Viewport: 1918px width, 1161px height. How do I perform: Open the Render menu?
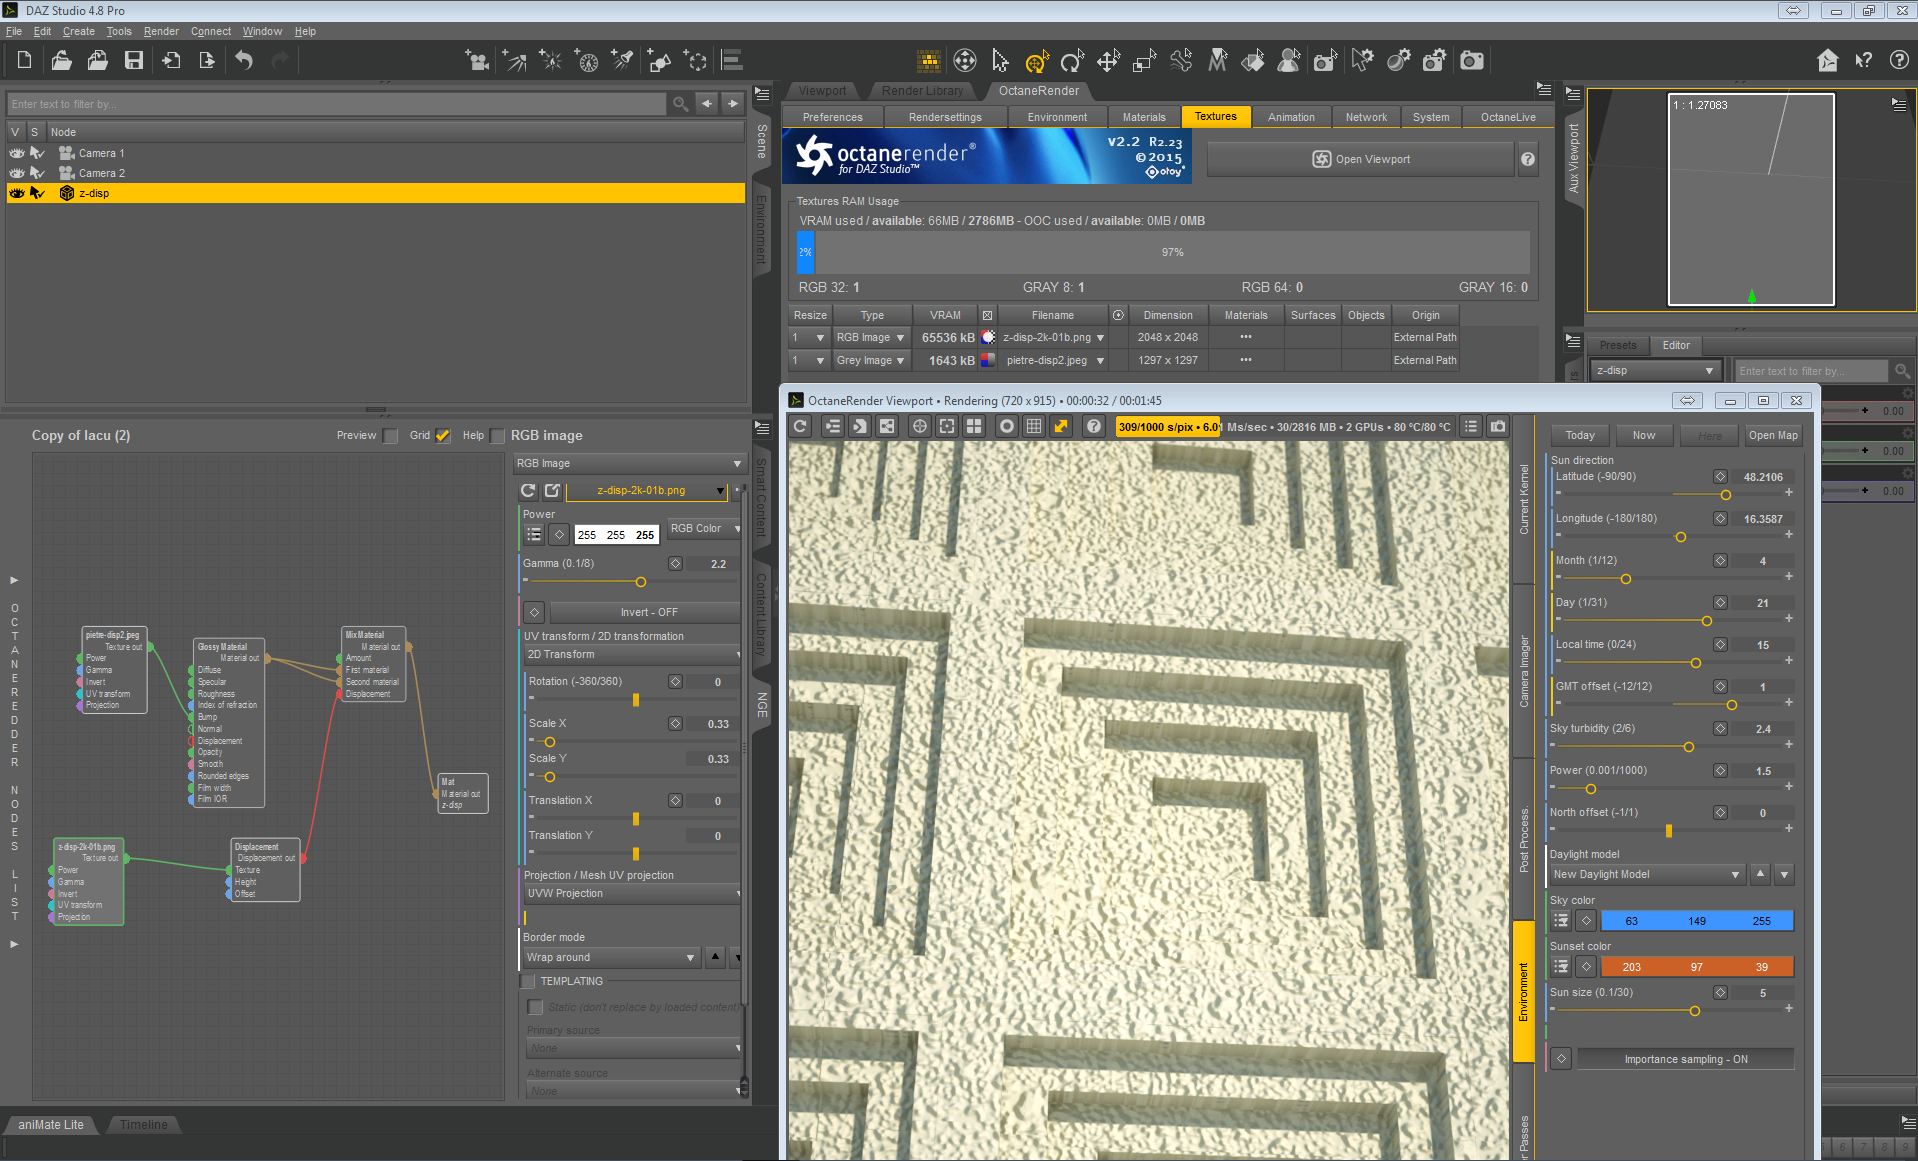(161, 31)
